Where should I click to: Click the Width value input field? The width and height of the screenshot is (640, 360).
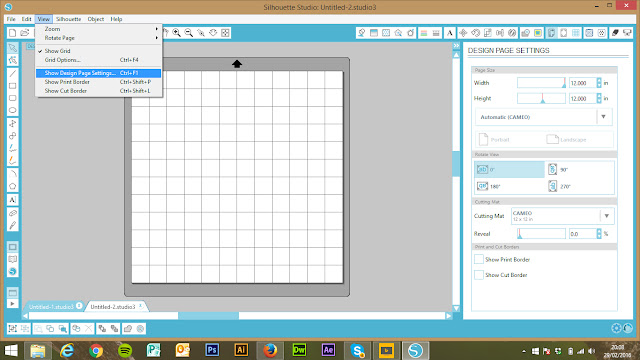point(582,83)
